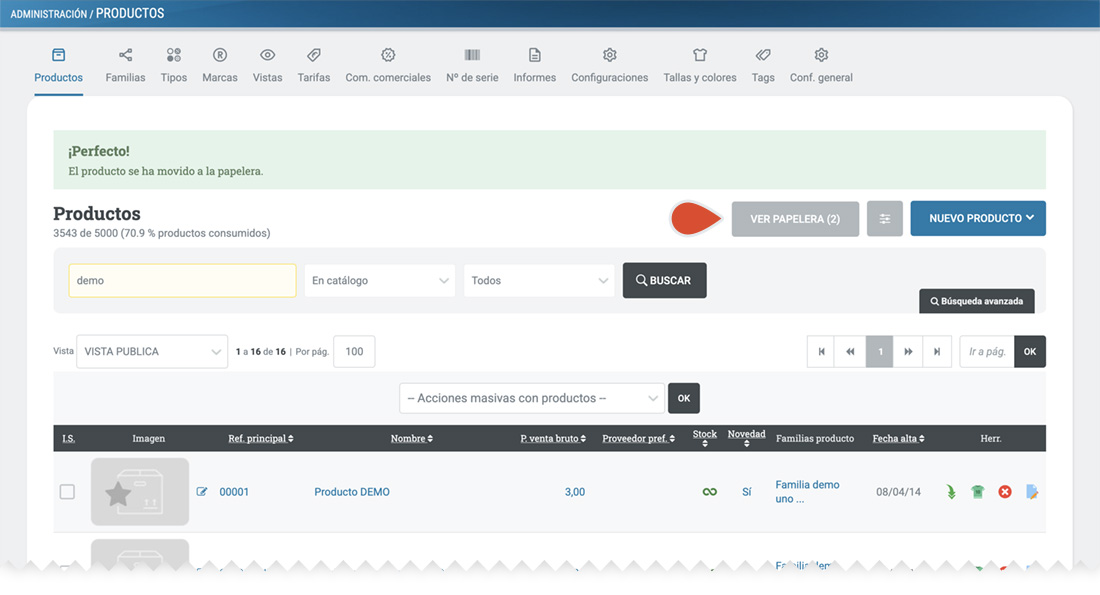Screen dimensions: 1100x595
Task: Expand the En catálogo filter dropdown
Action: (380, 281)
